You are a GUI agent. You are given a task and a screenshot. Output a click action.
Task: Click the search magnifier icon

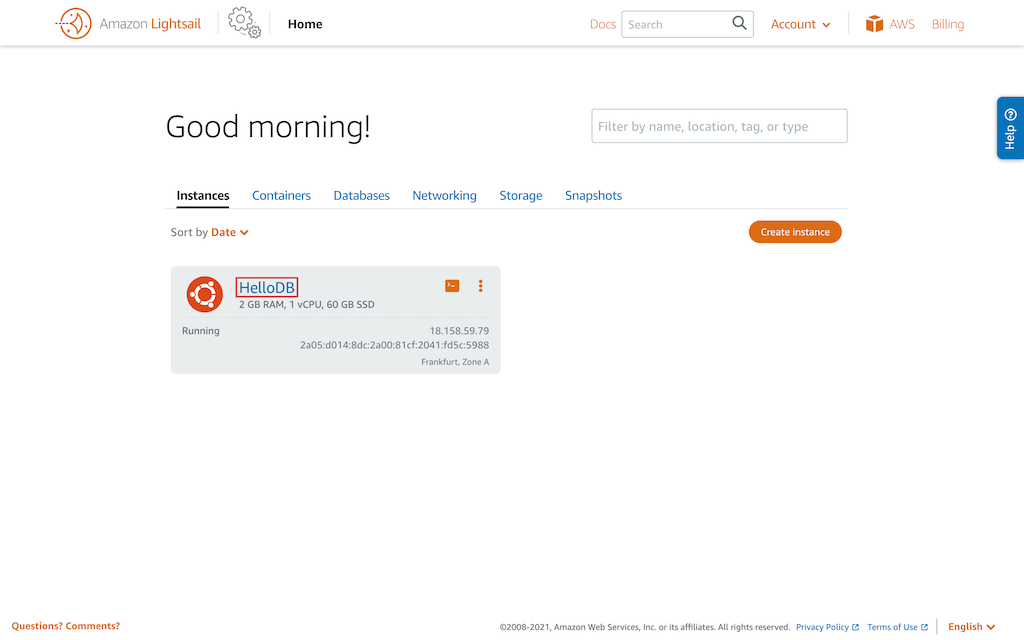pos(739,24)
